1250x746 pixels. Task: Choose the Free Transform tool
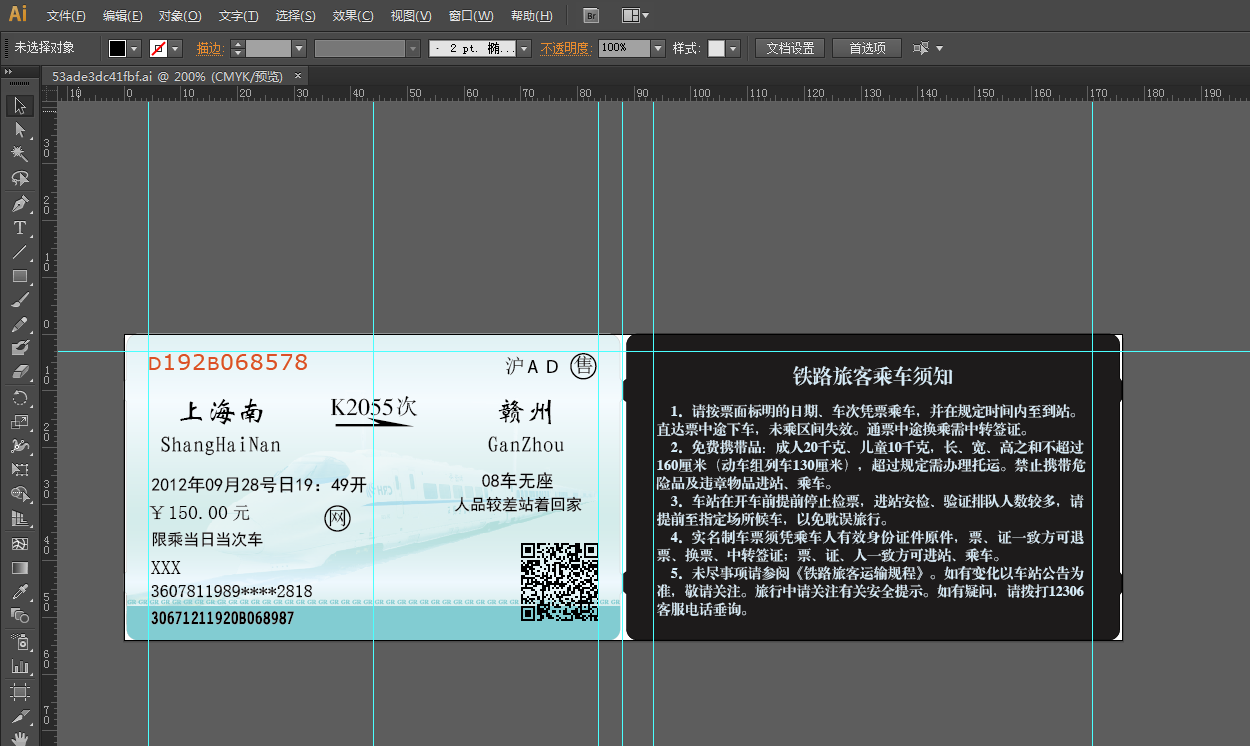[19, 469]
